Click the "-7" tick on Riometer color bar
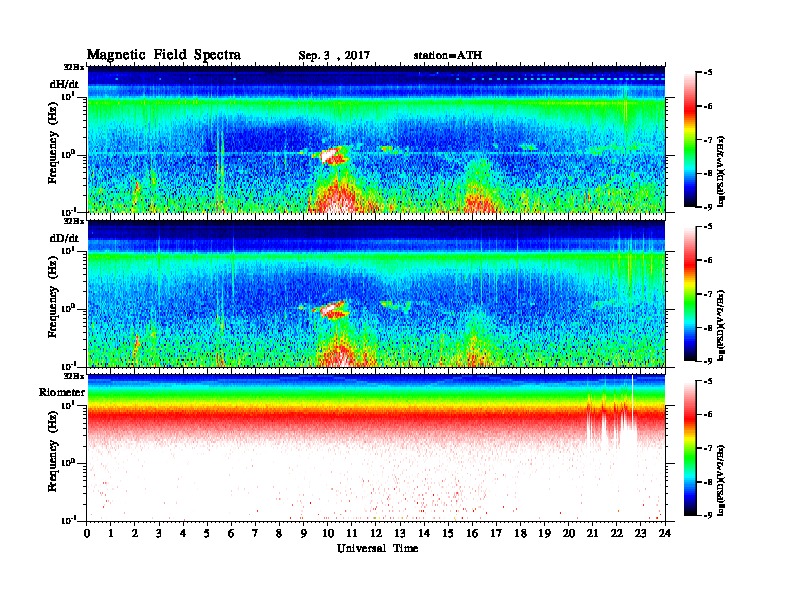The width and height of the screenshot is (792, 612). point(708,448)
